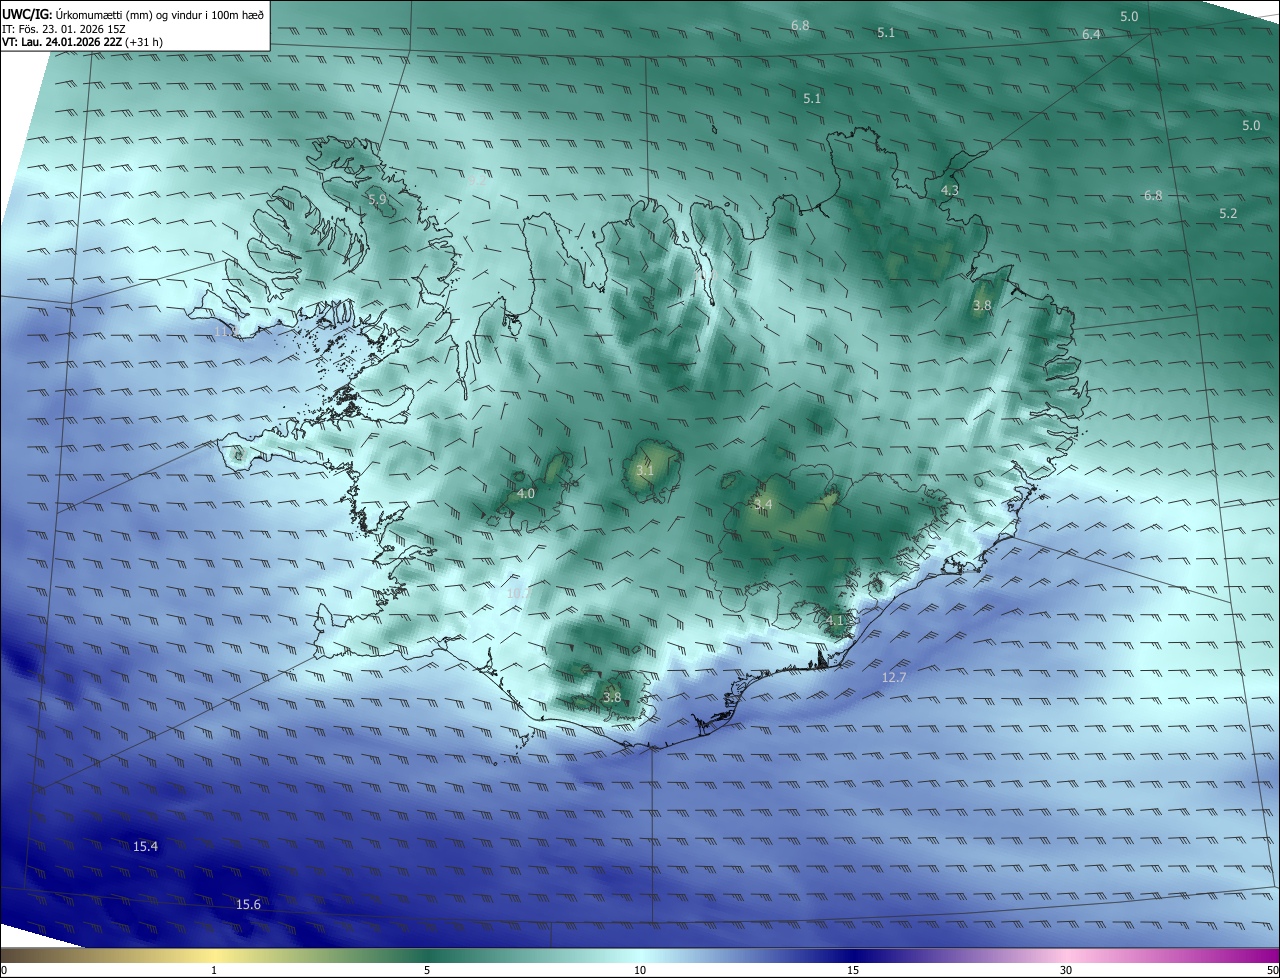Click the 3.4 value label

(763, 504)
